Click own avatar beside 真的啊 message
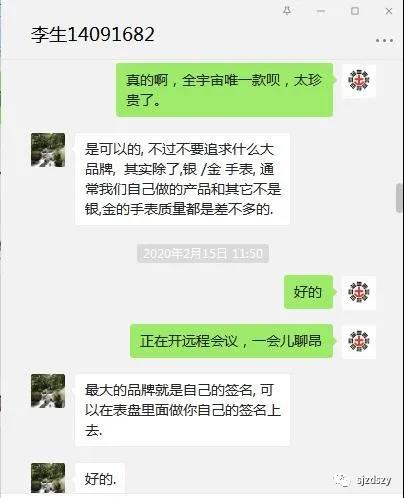404x498 pixels. tap(359, 80)
